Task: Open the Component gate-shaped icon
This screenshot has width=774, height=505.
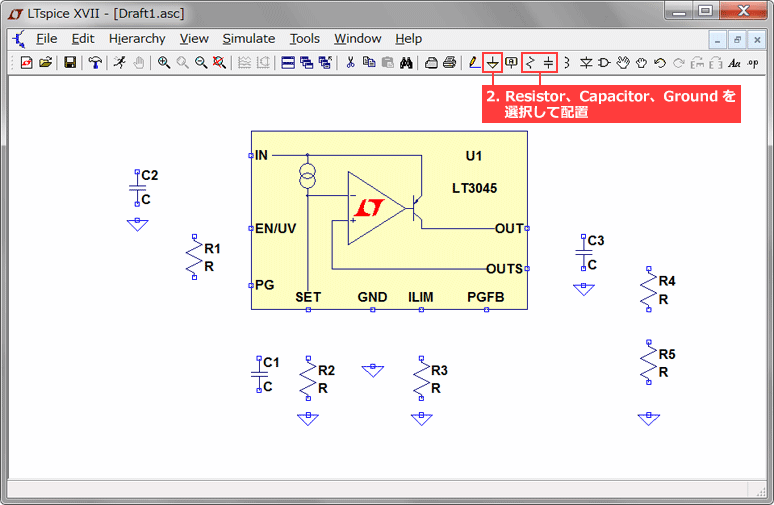Action: pos(604,63)
